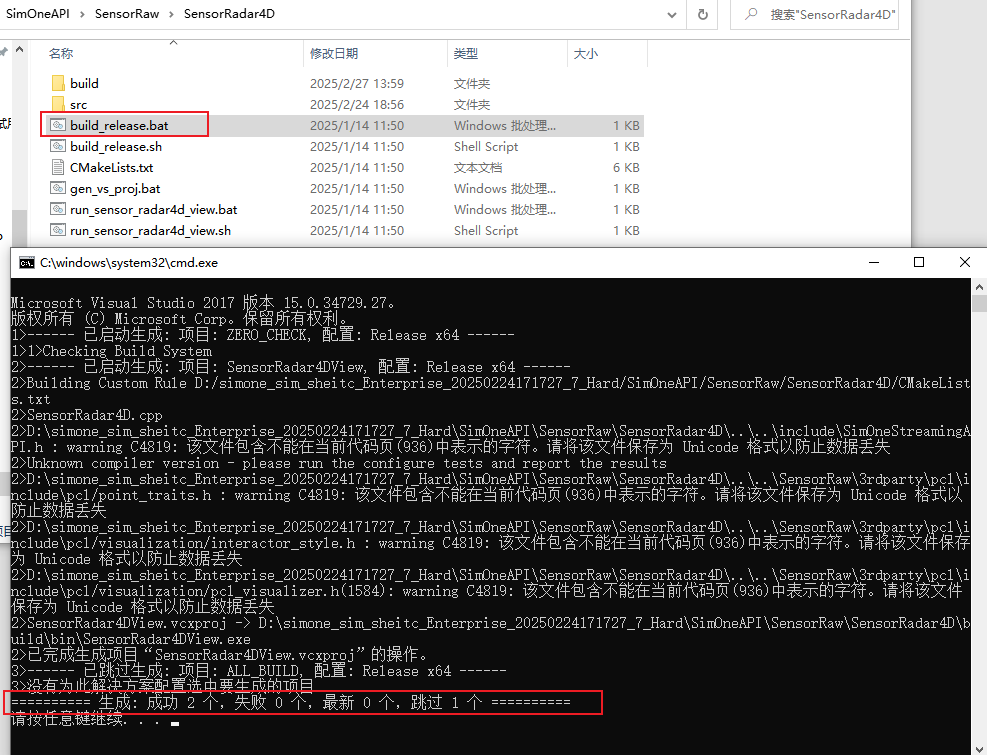Viewport: 987px width, 755px height.
Task: Click the 生成: 成功 2 个 result line
Action: [291, 702]
